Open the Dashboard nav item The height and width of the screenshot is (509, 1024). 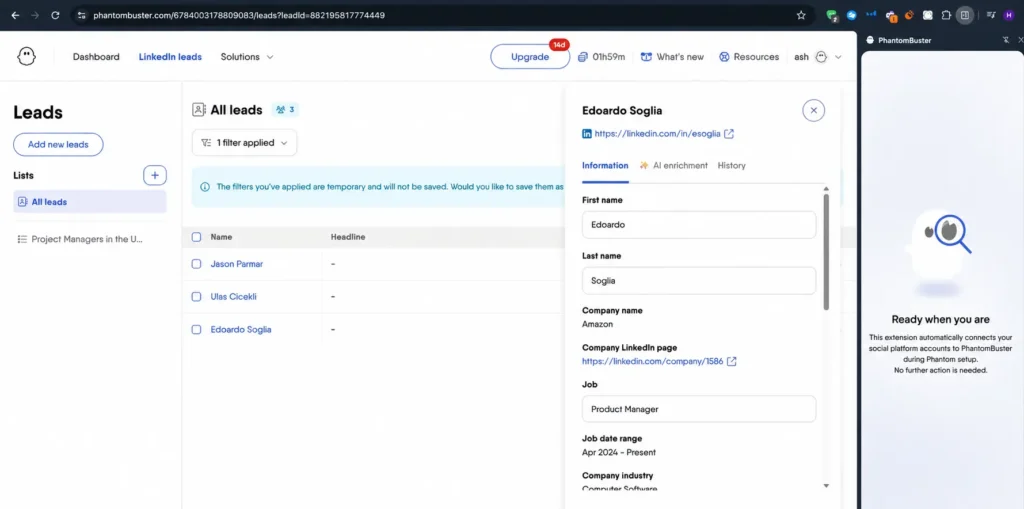pyautogui.click(x=96, y=57)
